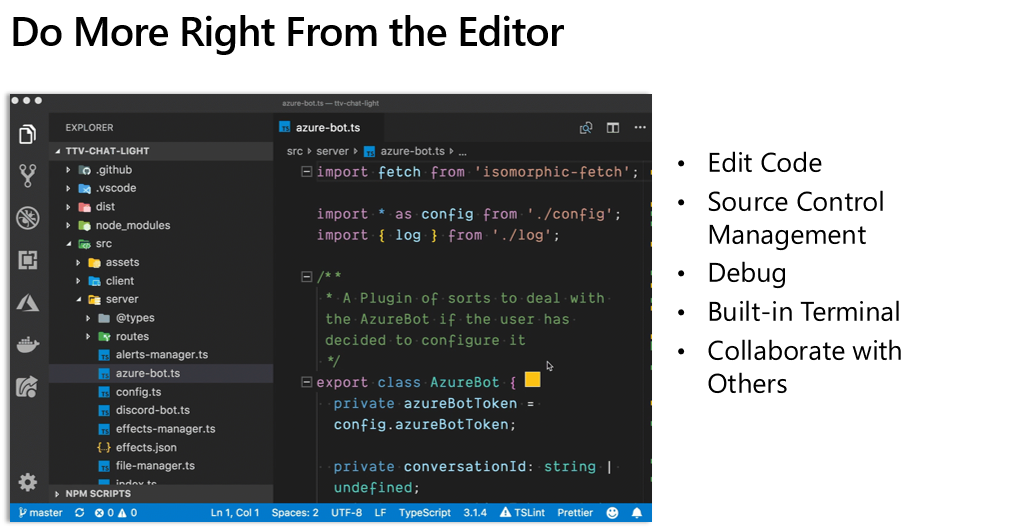Viewport: 1024px width, 529px height.
Task: Collapse the TTV-CHAT-LIGHT root folder
Action: tap(161, 151)
